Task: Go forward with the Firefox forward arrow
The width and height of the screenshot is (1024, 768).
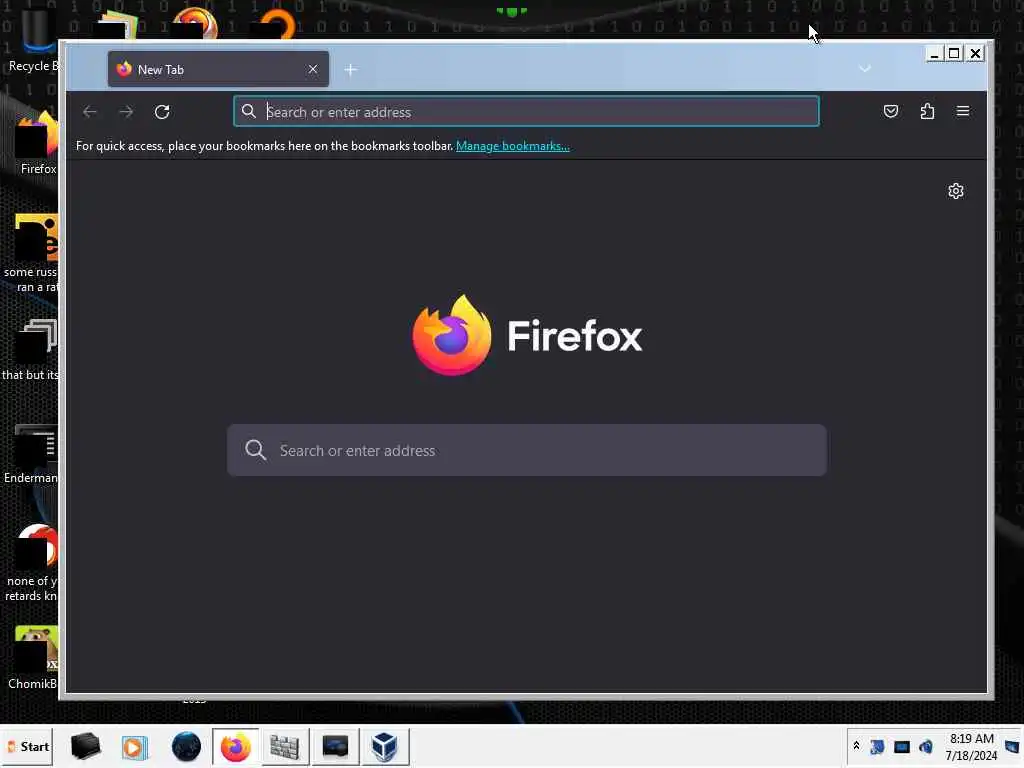Action: coord(126,112)
